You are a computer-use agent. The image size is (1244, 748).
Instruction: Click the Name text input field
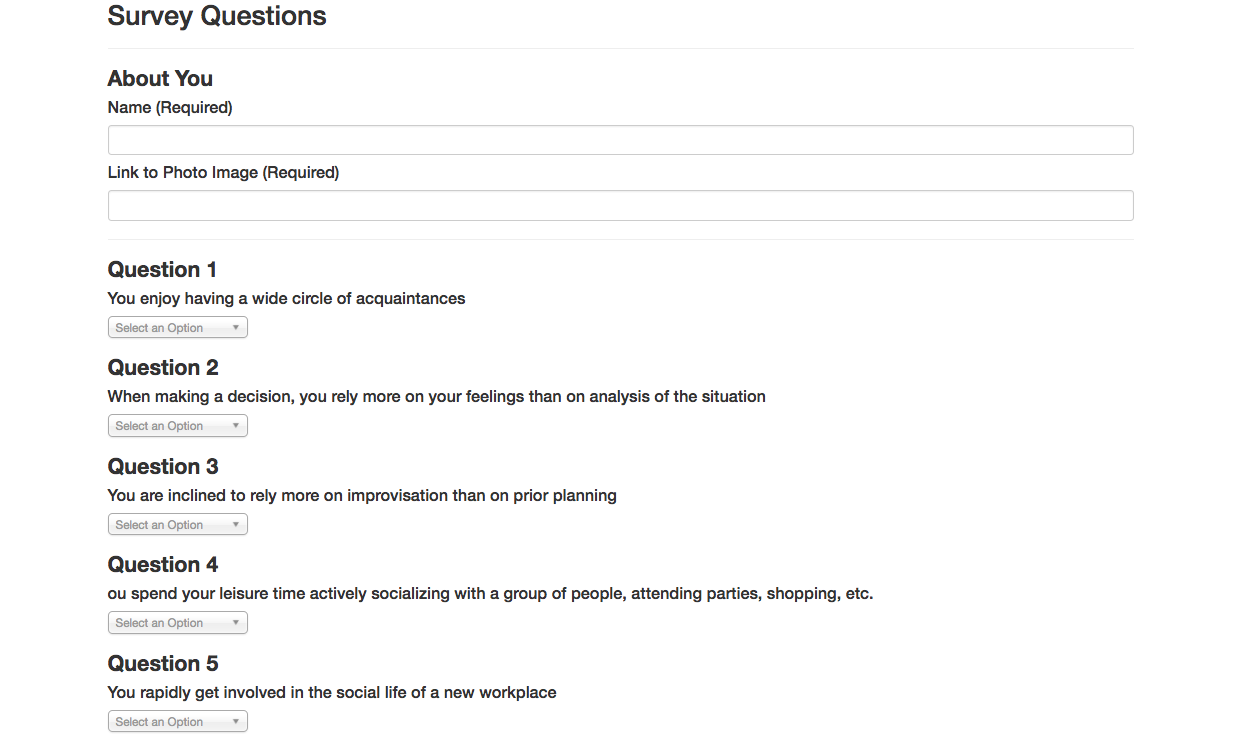pos(620,140)
